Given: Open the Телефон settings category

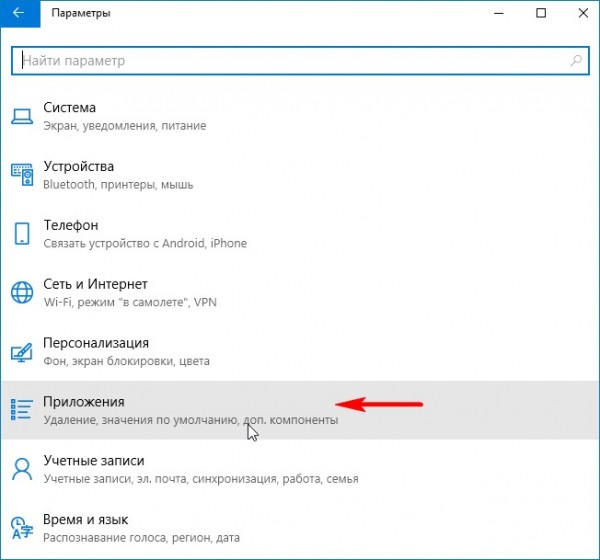Looking at the screenshot, I should pyautogui.click(x=300, y=233).
